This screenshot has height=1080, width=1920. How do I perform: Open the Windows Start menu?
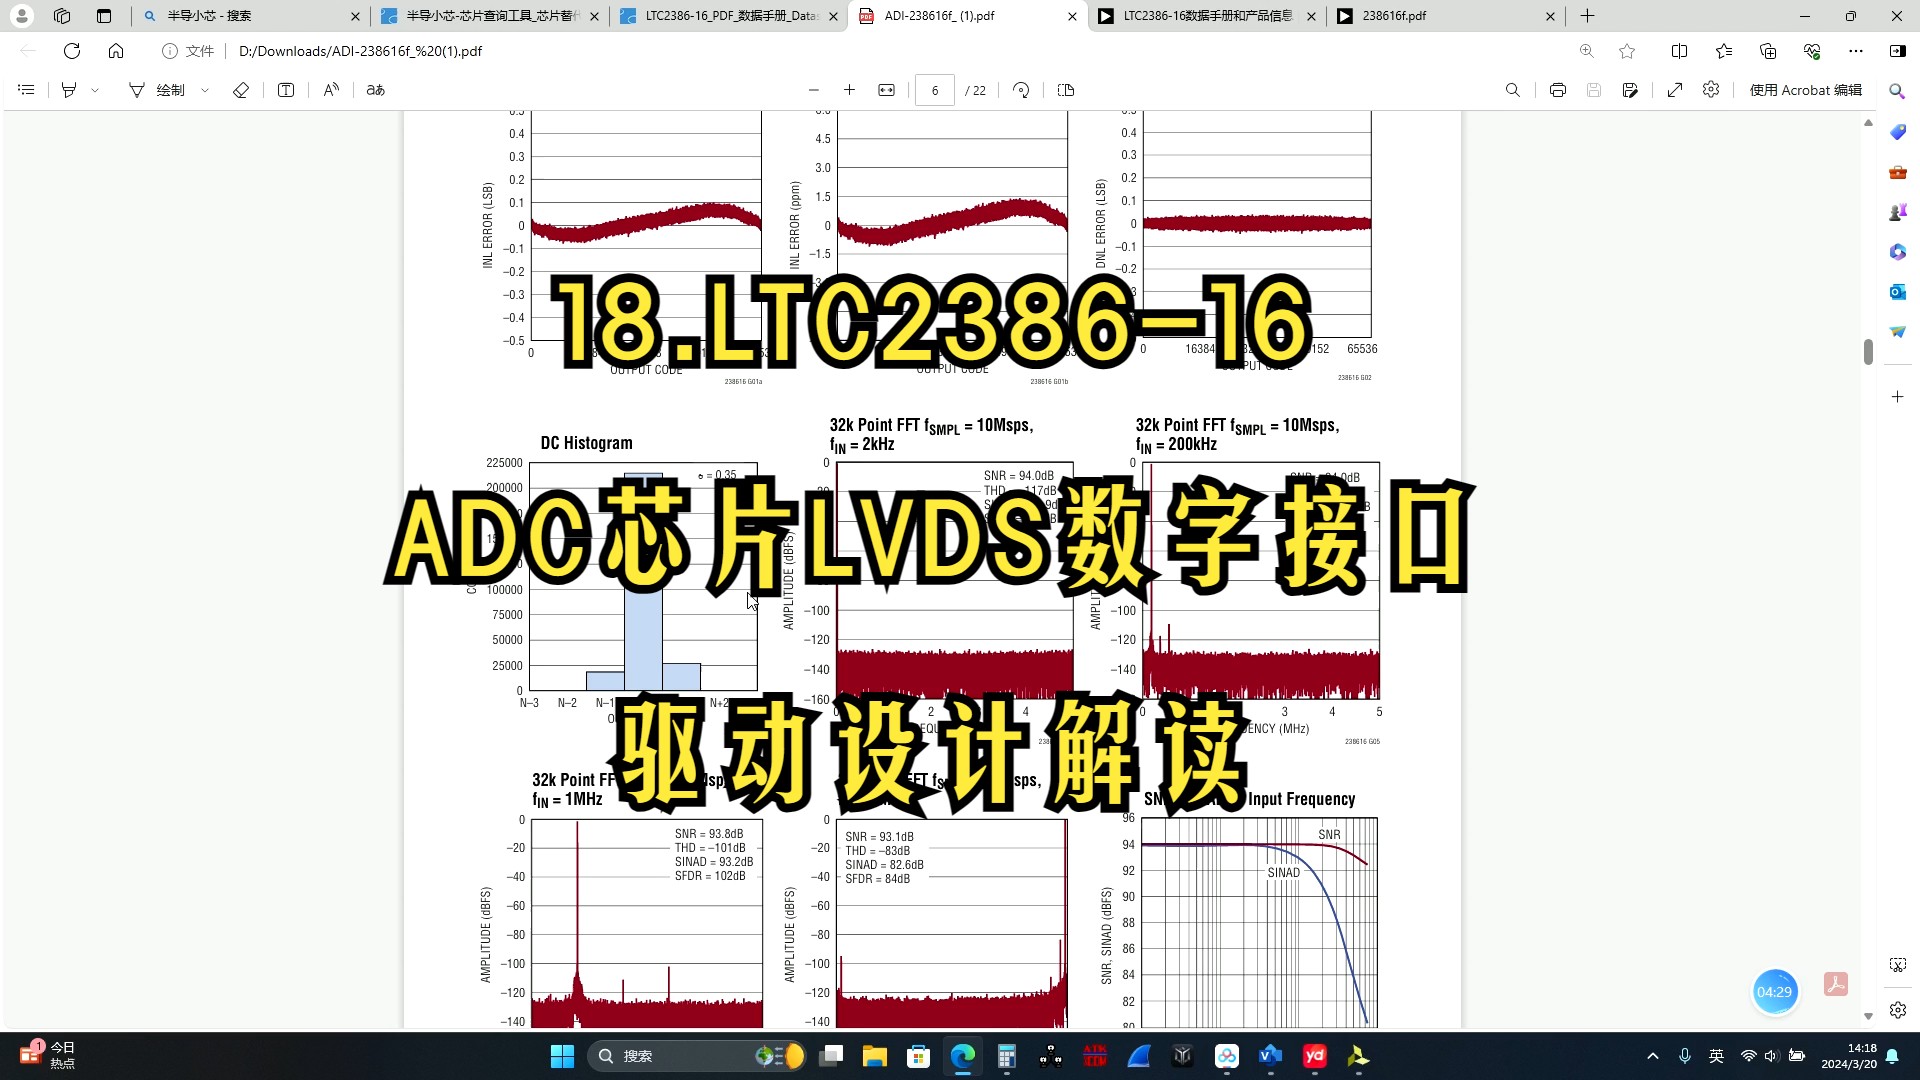point(562,1056)
